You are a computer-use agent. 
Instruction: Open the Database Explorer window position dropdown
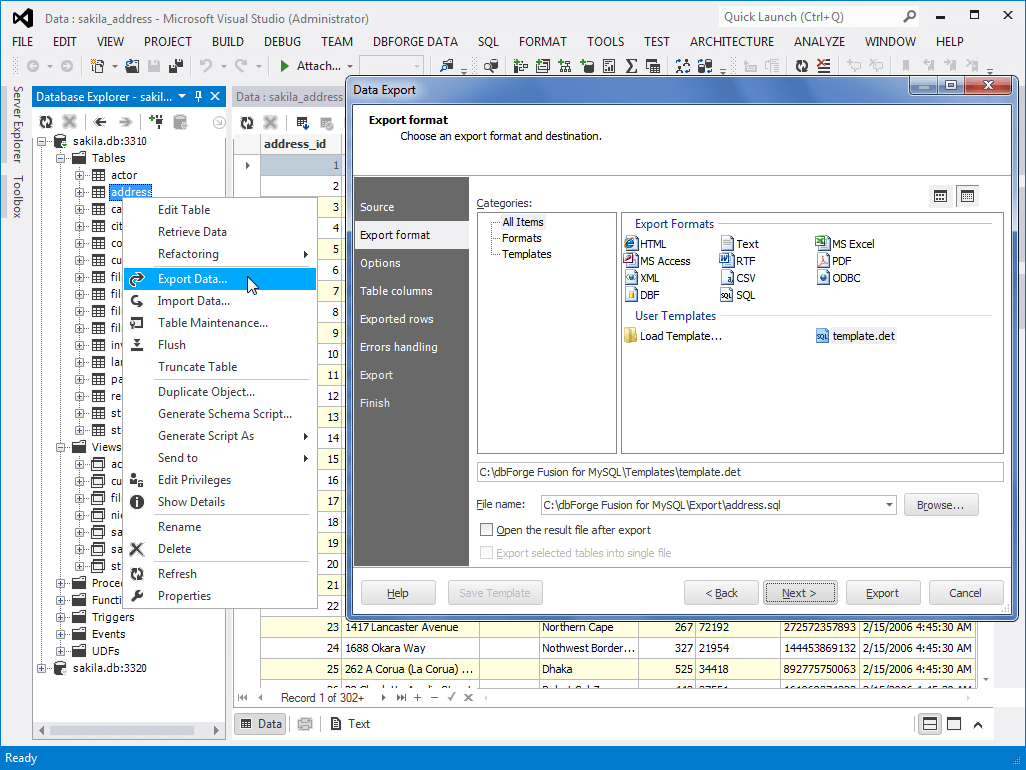[182, 96]
